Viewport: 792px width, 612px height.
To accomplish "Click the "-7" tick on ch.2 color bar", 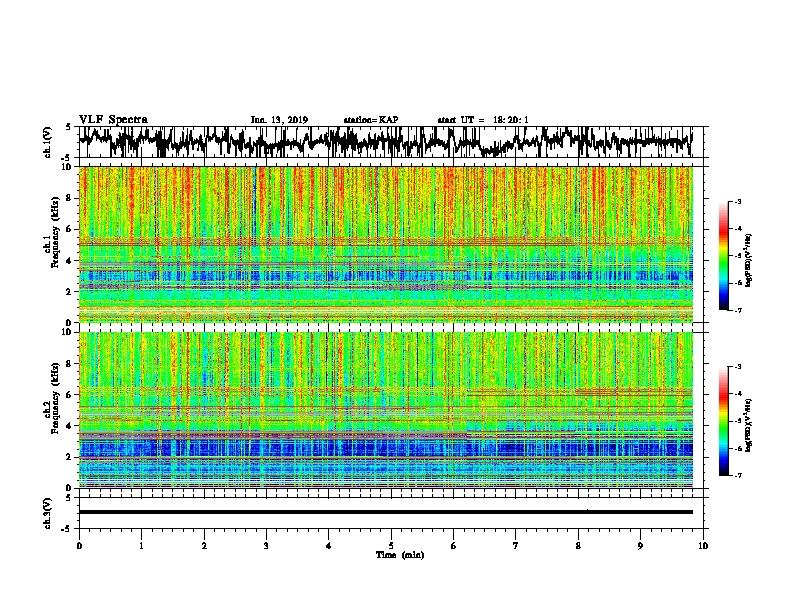I will point(738,475).
